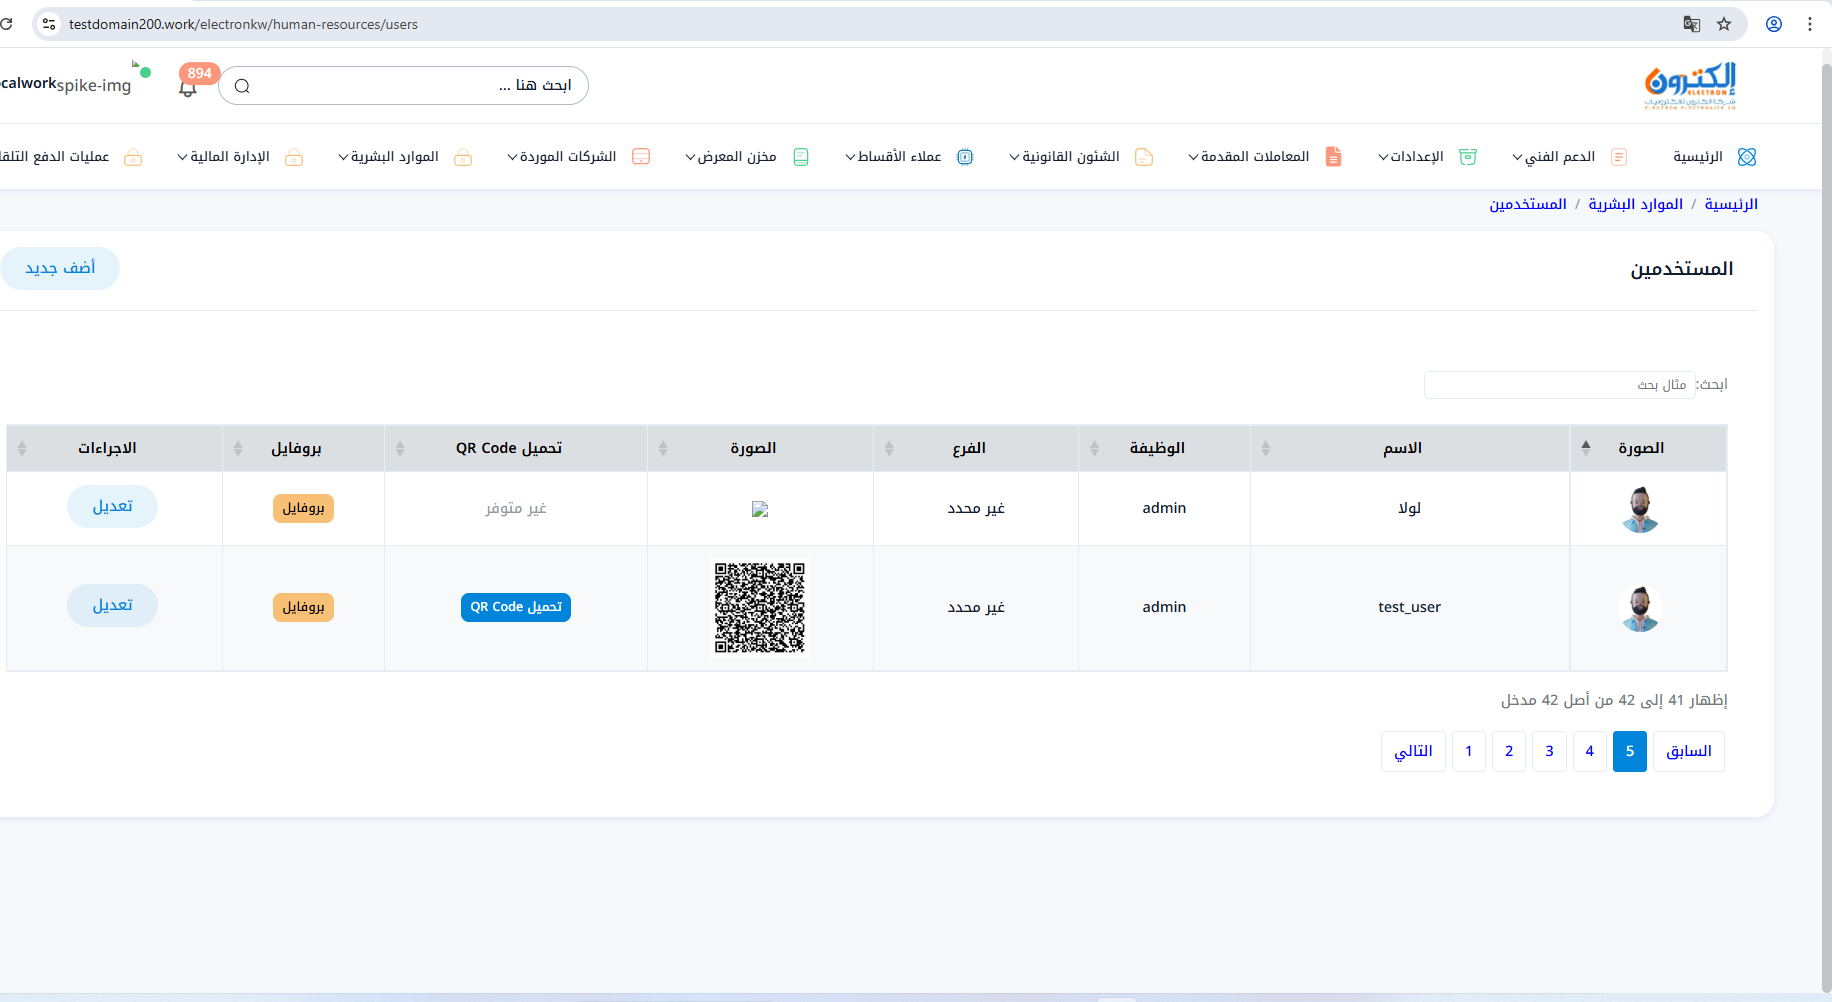Image resolution: width=1832 pixels, height=1002 pixels.
Task: Open the browser profile icon
Action: [x=1774, y=24]
